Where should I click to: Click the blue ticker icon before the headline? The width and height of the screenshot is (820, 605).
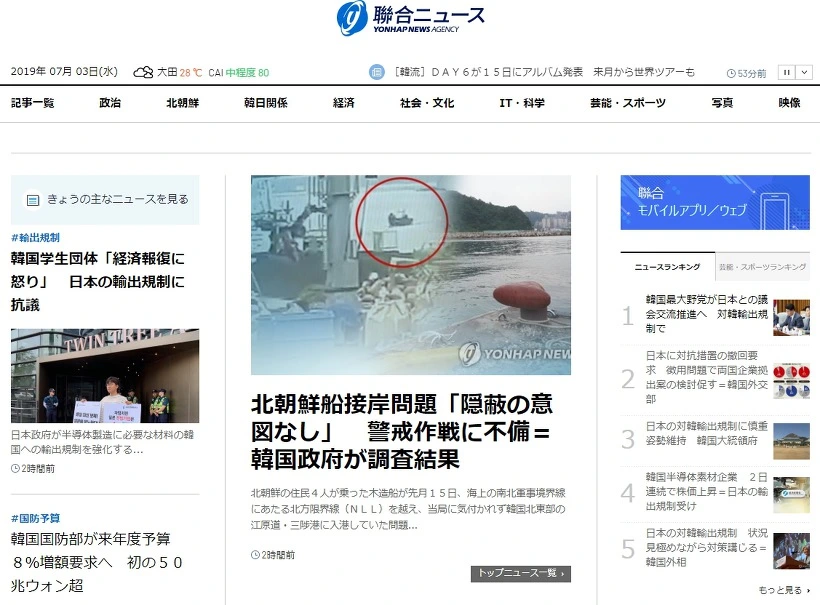(377, 72)
